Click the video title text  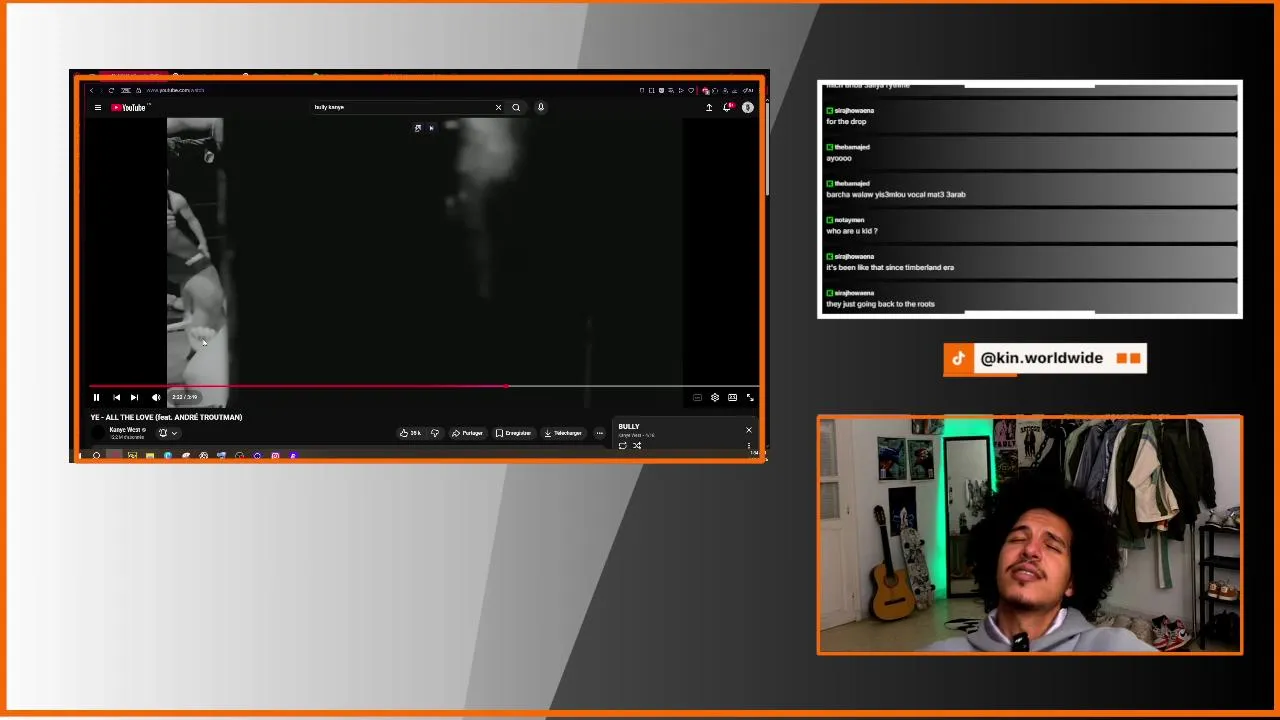tap(166, 417)
